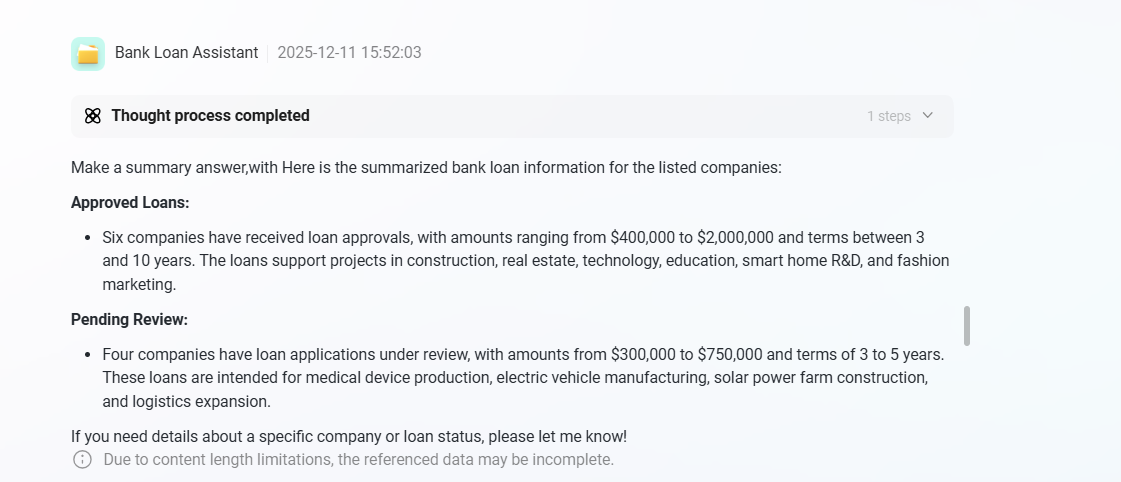
Task: Expand the thought process chevron arrow
Action: coord(928,116)
